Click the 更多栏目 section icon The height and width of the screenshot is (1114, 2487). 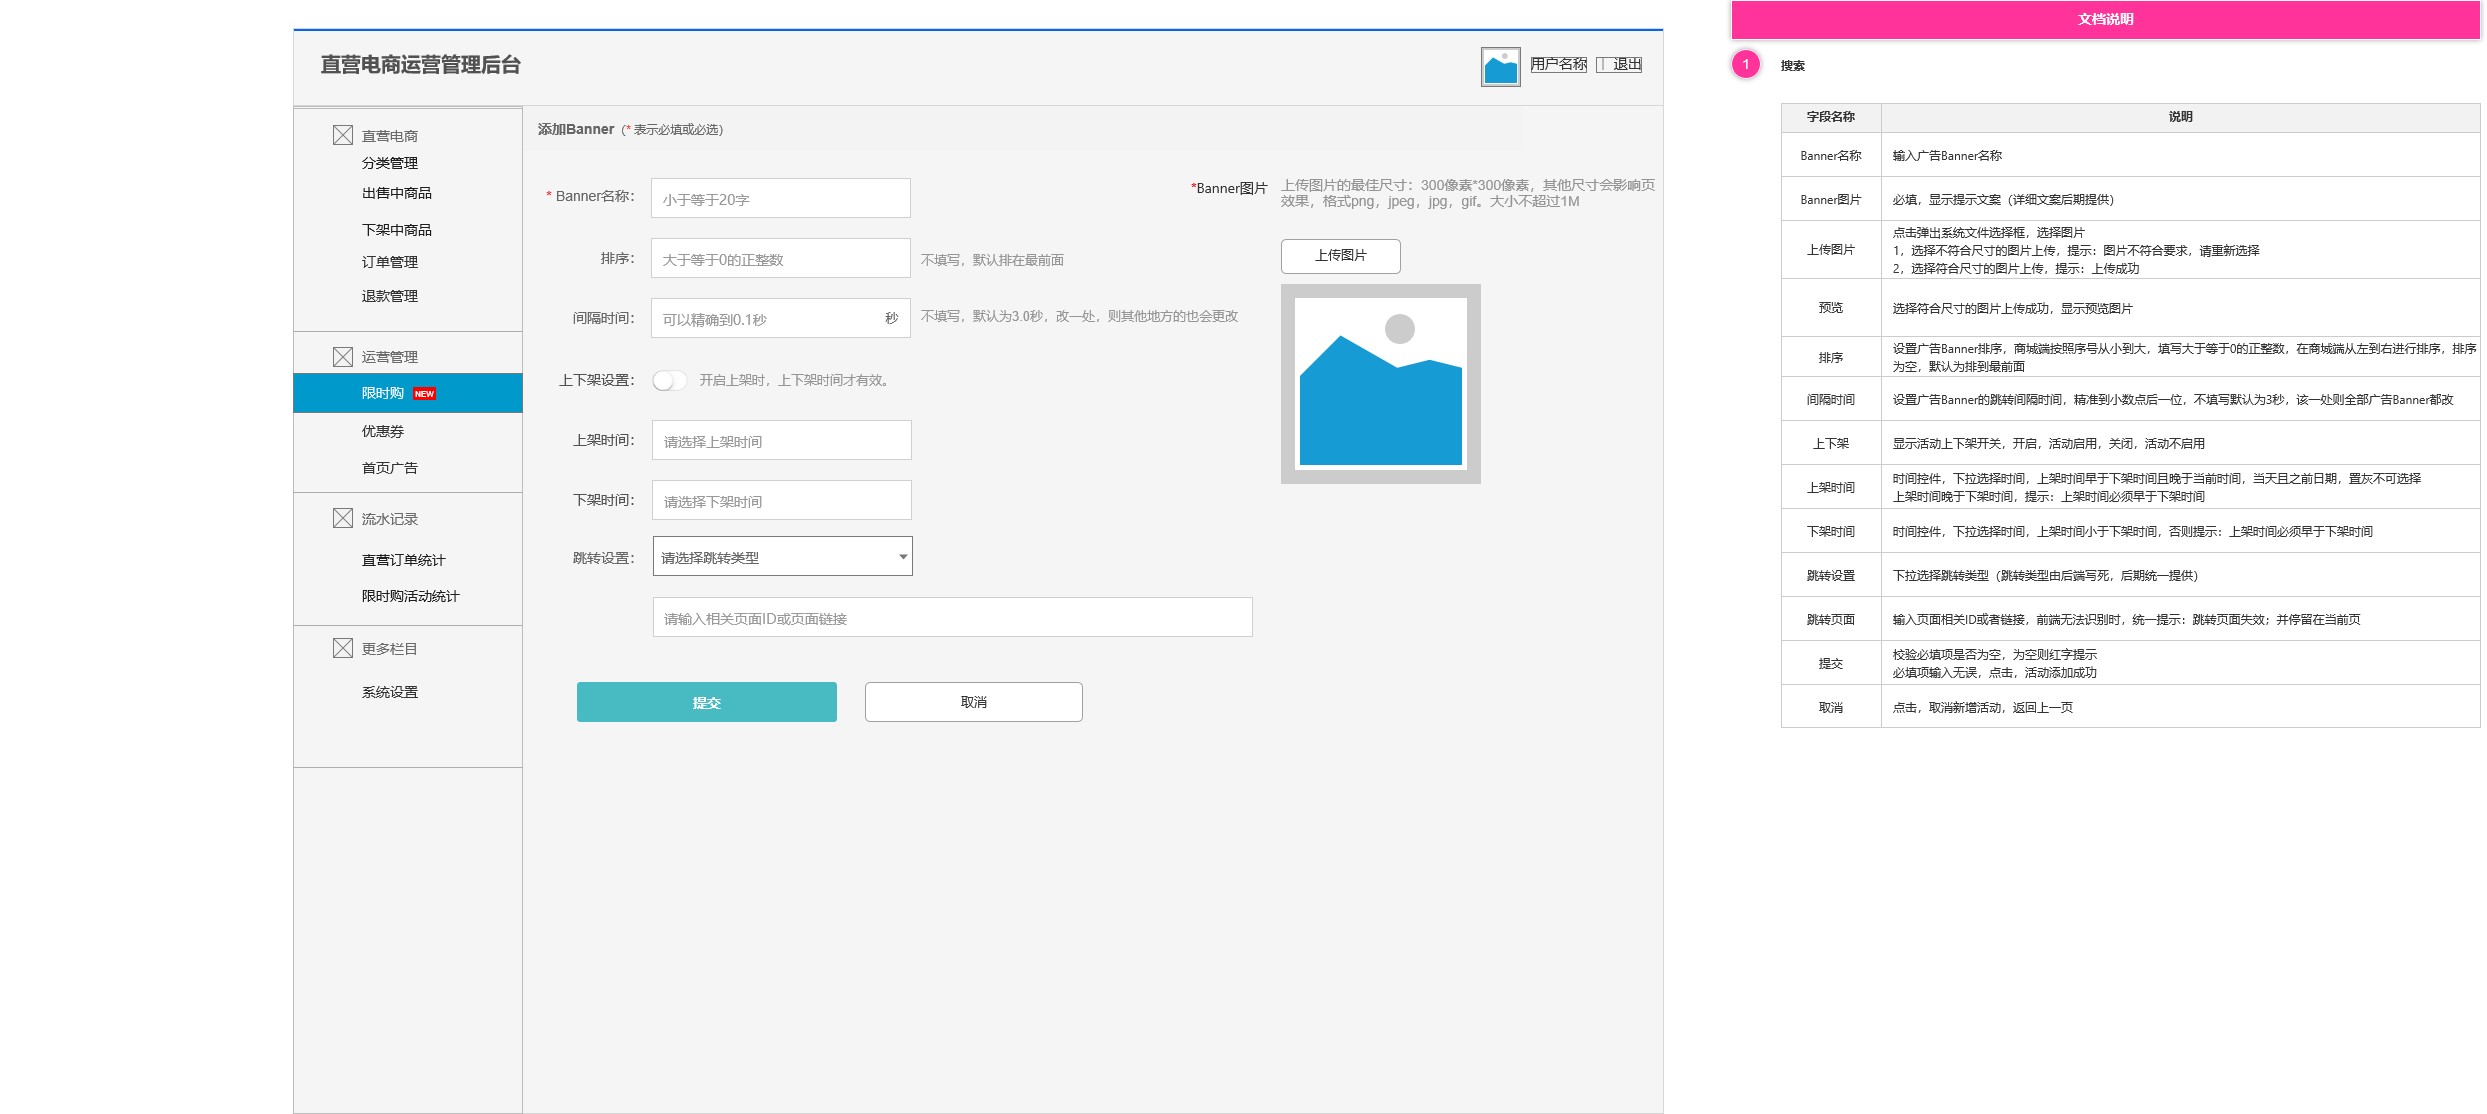point(342,648)
